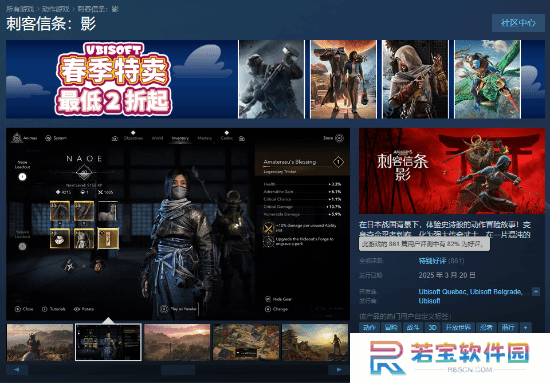Expand more tags with the plus button

pyautogui.click(x=525, y=327)
